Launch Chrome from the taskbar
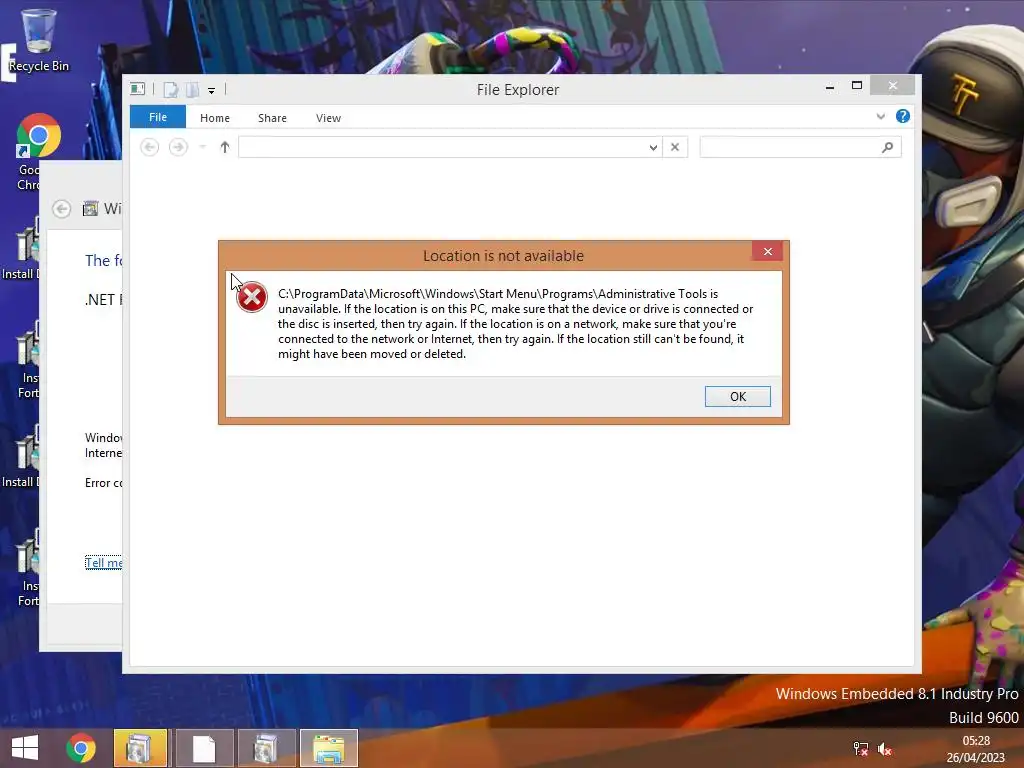This screenshot has height=768, width=1024. (x=81, y=748)
